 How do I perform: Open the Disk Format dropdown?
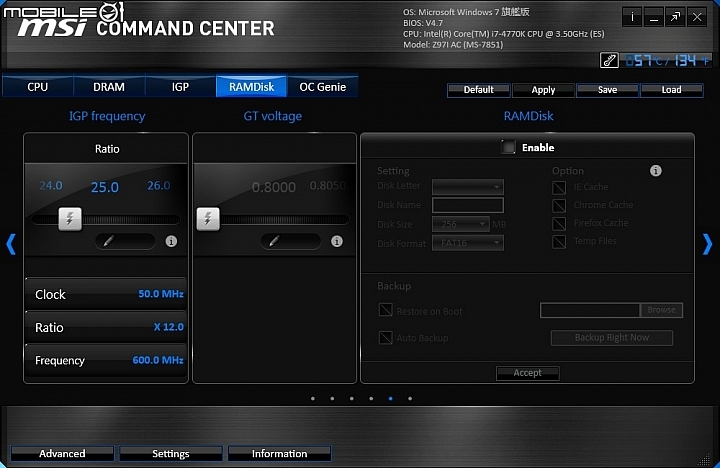click(468, 243)
